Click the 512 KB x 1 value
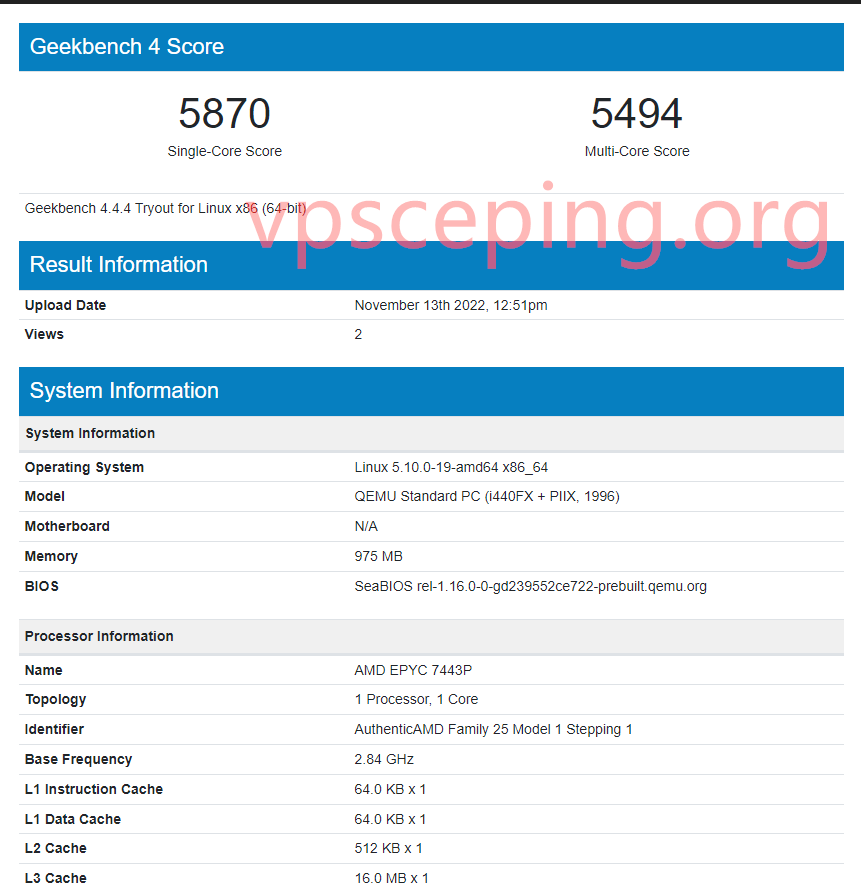The height and width of the screenshot is (885, 861). pos(388,849)
